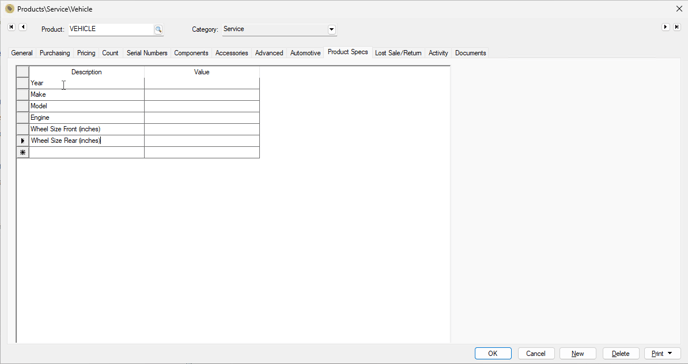Click the application icon in title bar

[10, 9]
